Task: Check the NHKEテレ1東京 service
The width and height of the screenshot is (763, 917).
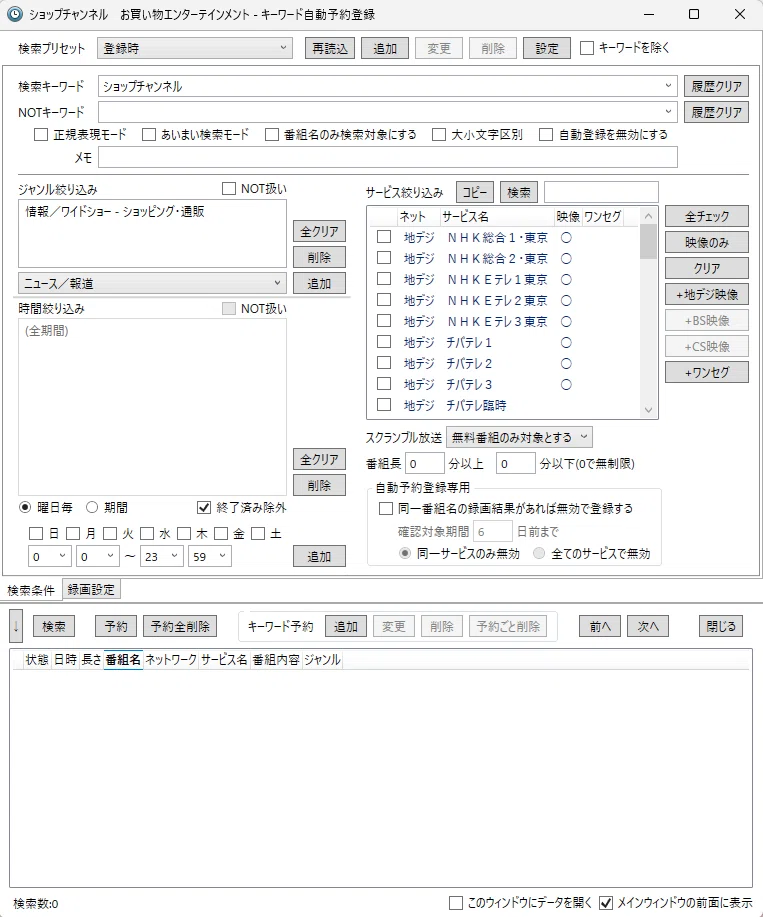Action: (384, 279)
